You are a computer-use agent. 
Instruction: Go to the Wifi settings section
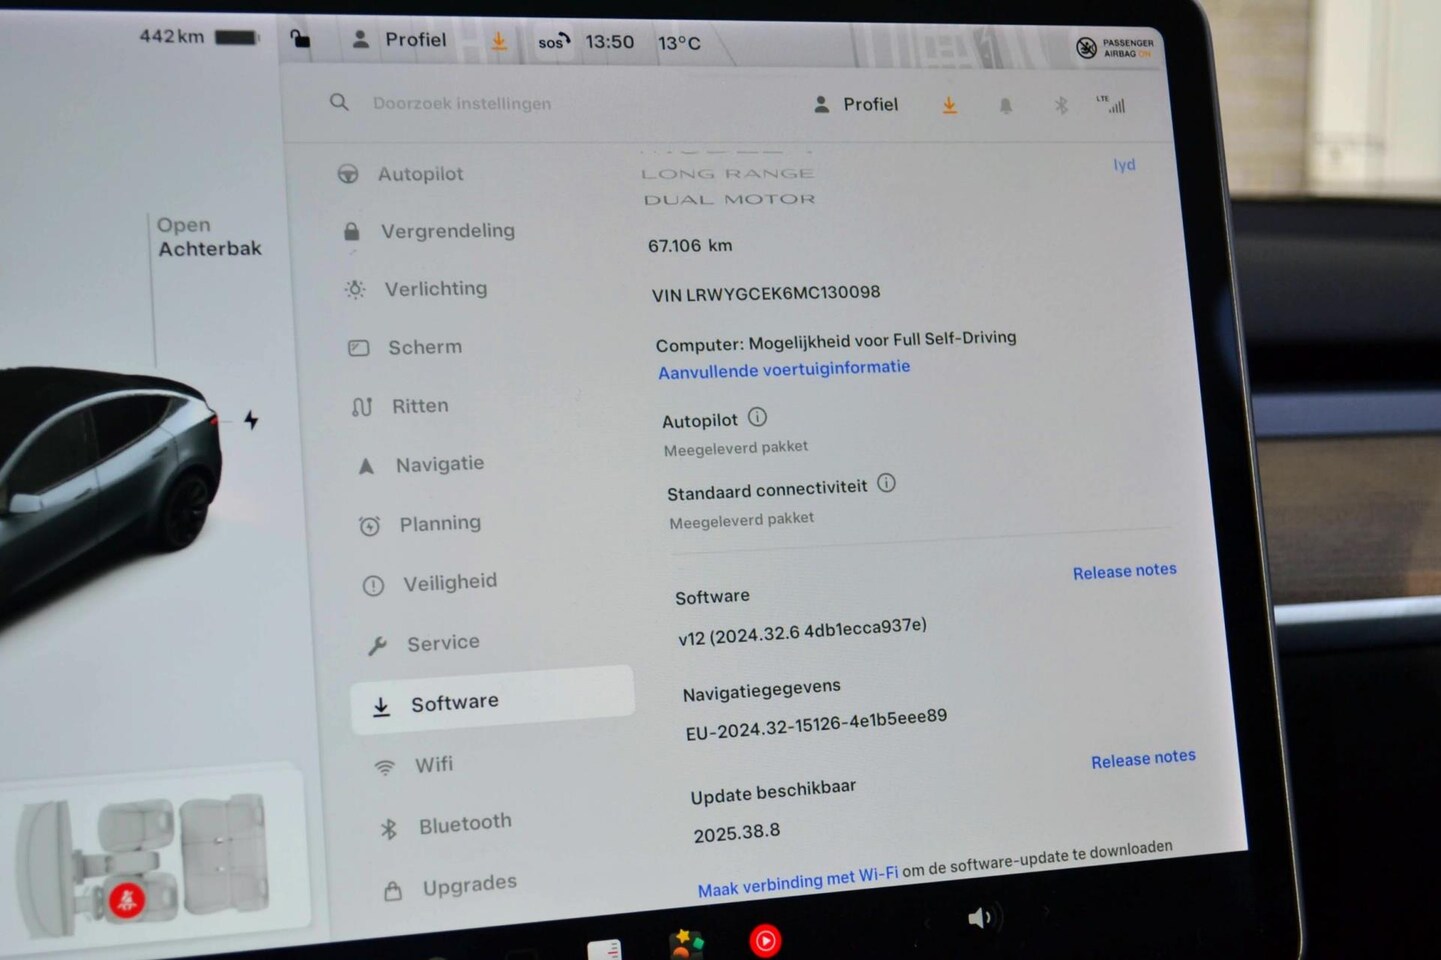(433, 765)
